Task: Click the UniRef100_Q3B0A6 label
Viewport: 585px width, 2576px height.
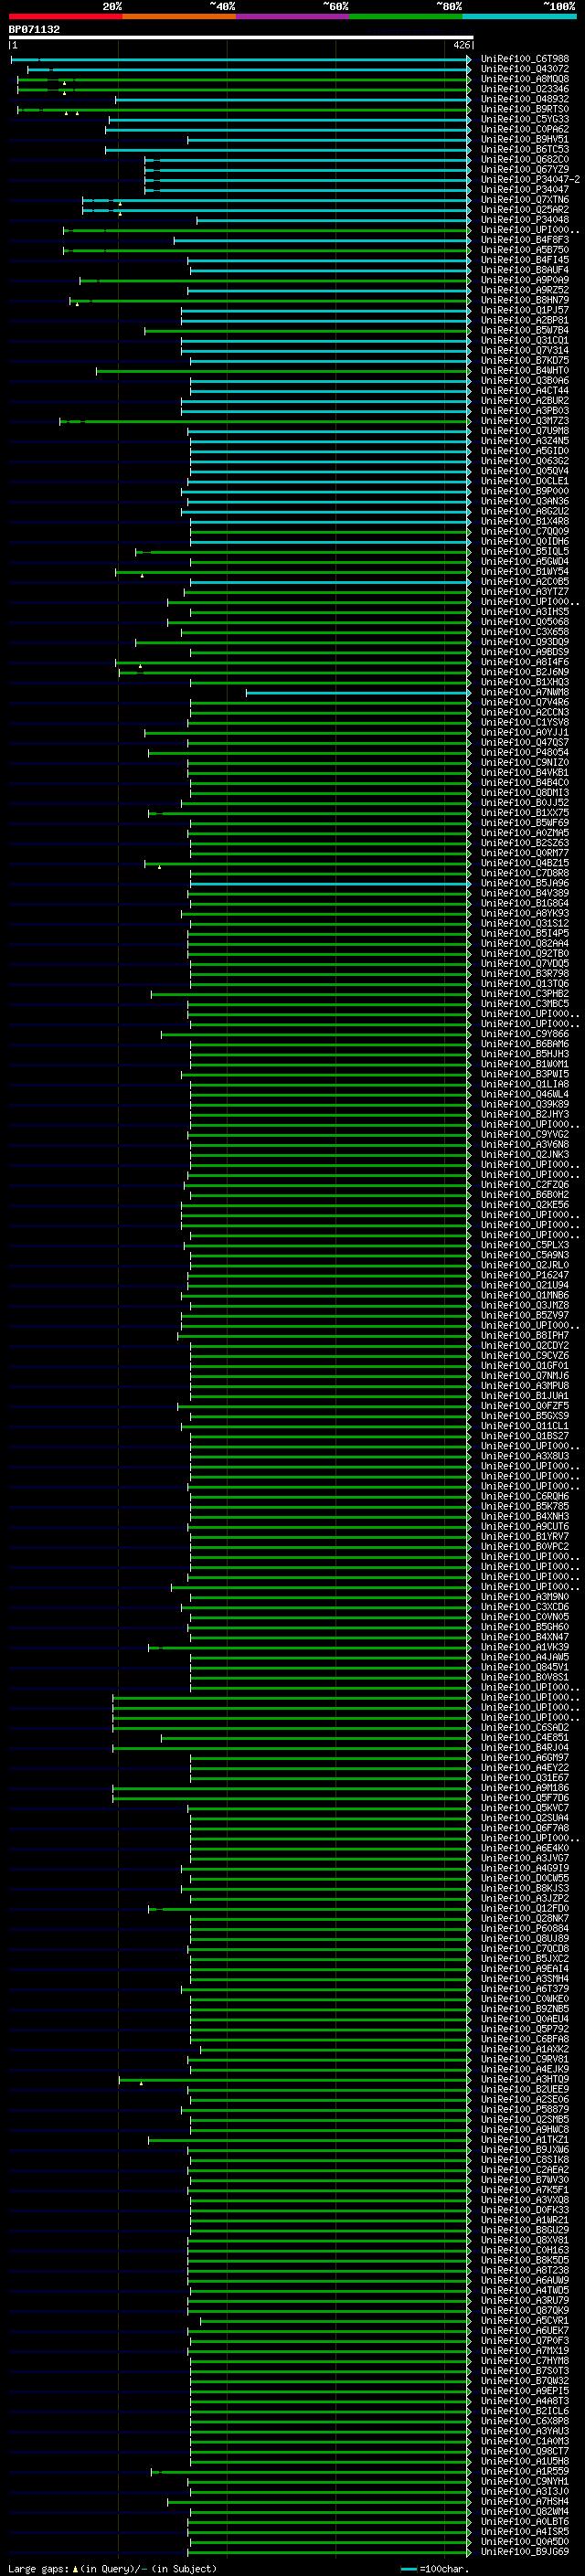Action: [525, 381]
